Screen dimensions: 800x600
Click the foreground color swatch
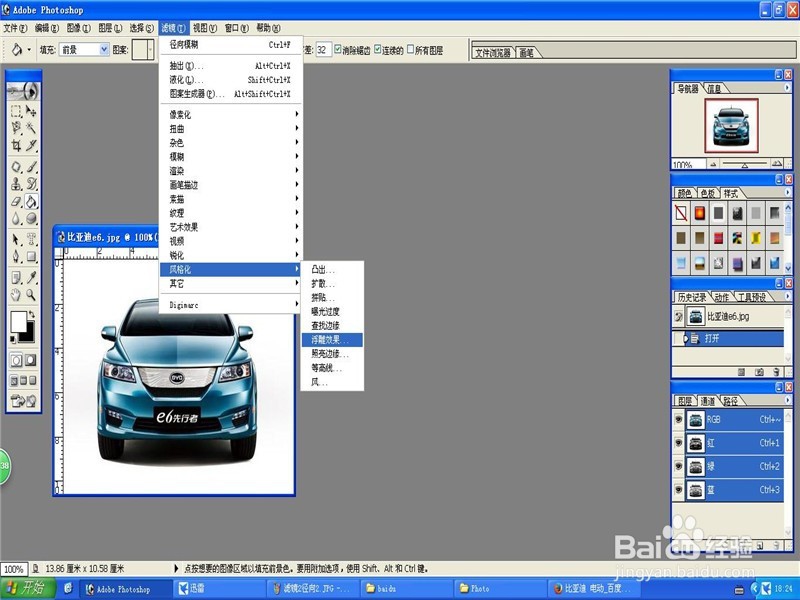[x=18, y=321]
